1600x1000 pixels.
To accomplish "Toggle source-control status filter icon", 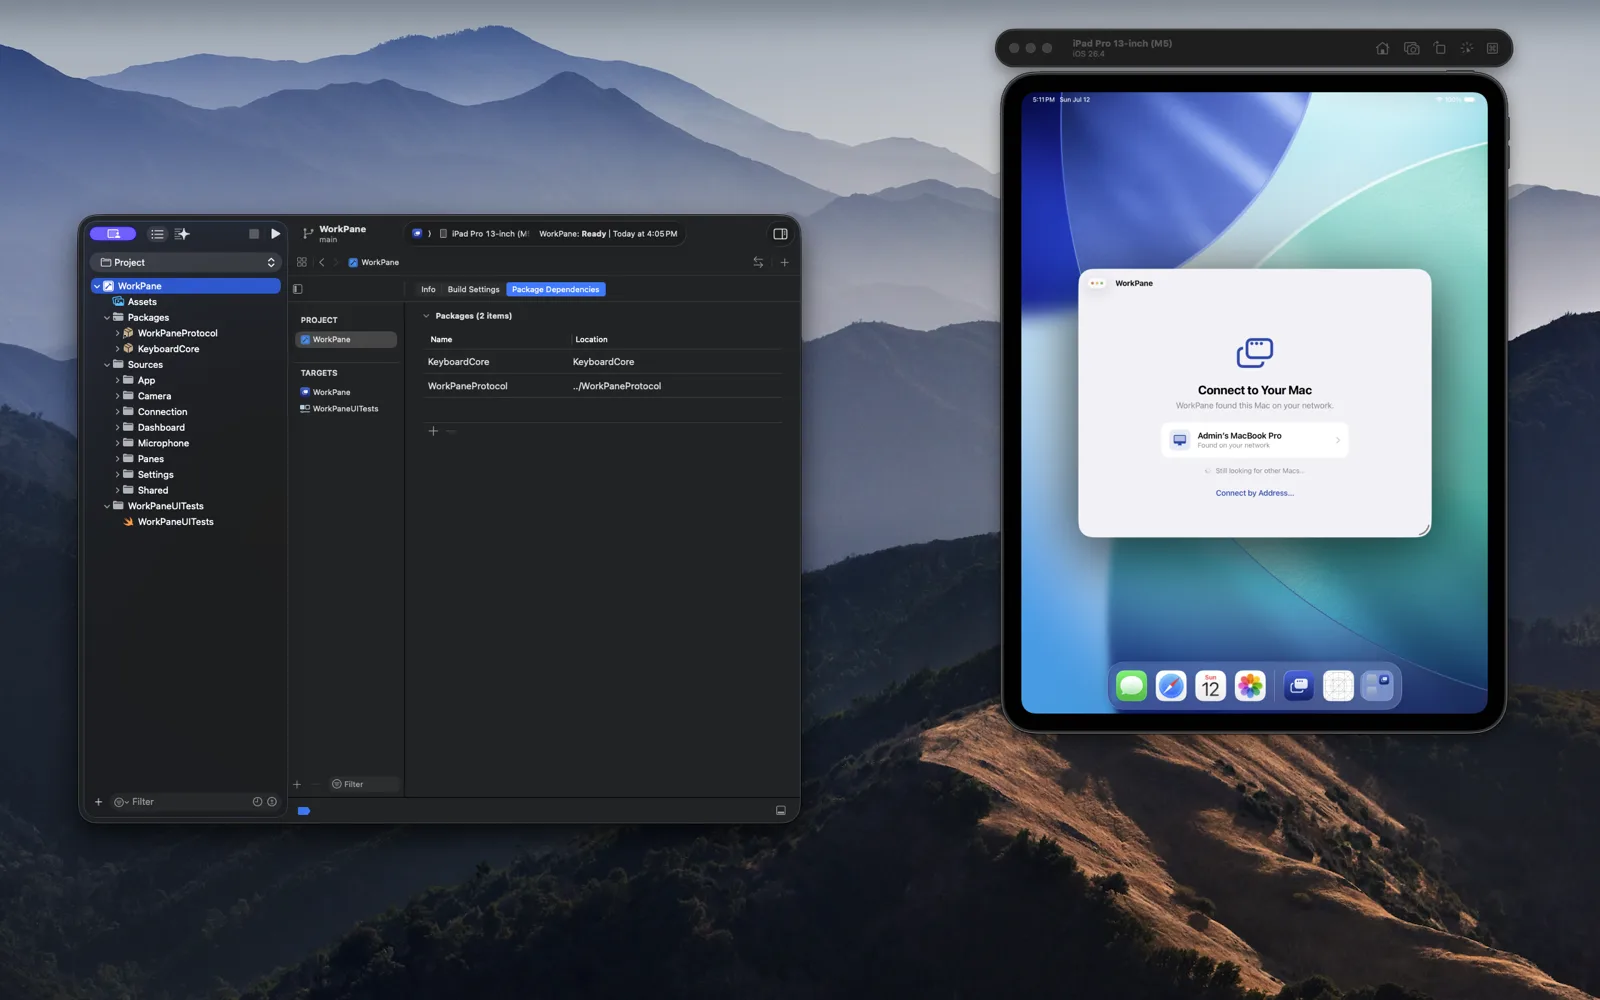I will tap(272, 802).
